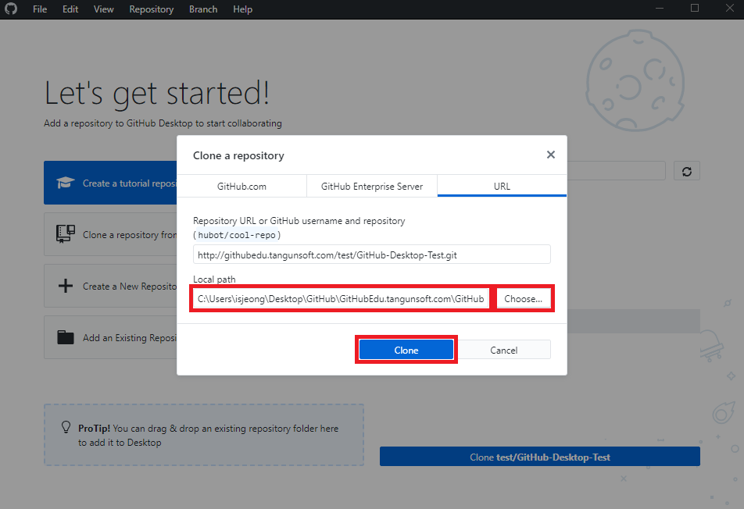Viewport: 744px width, 509px height.
Task: Close the Clone a repository dialog
Action: point(550,155)
